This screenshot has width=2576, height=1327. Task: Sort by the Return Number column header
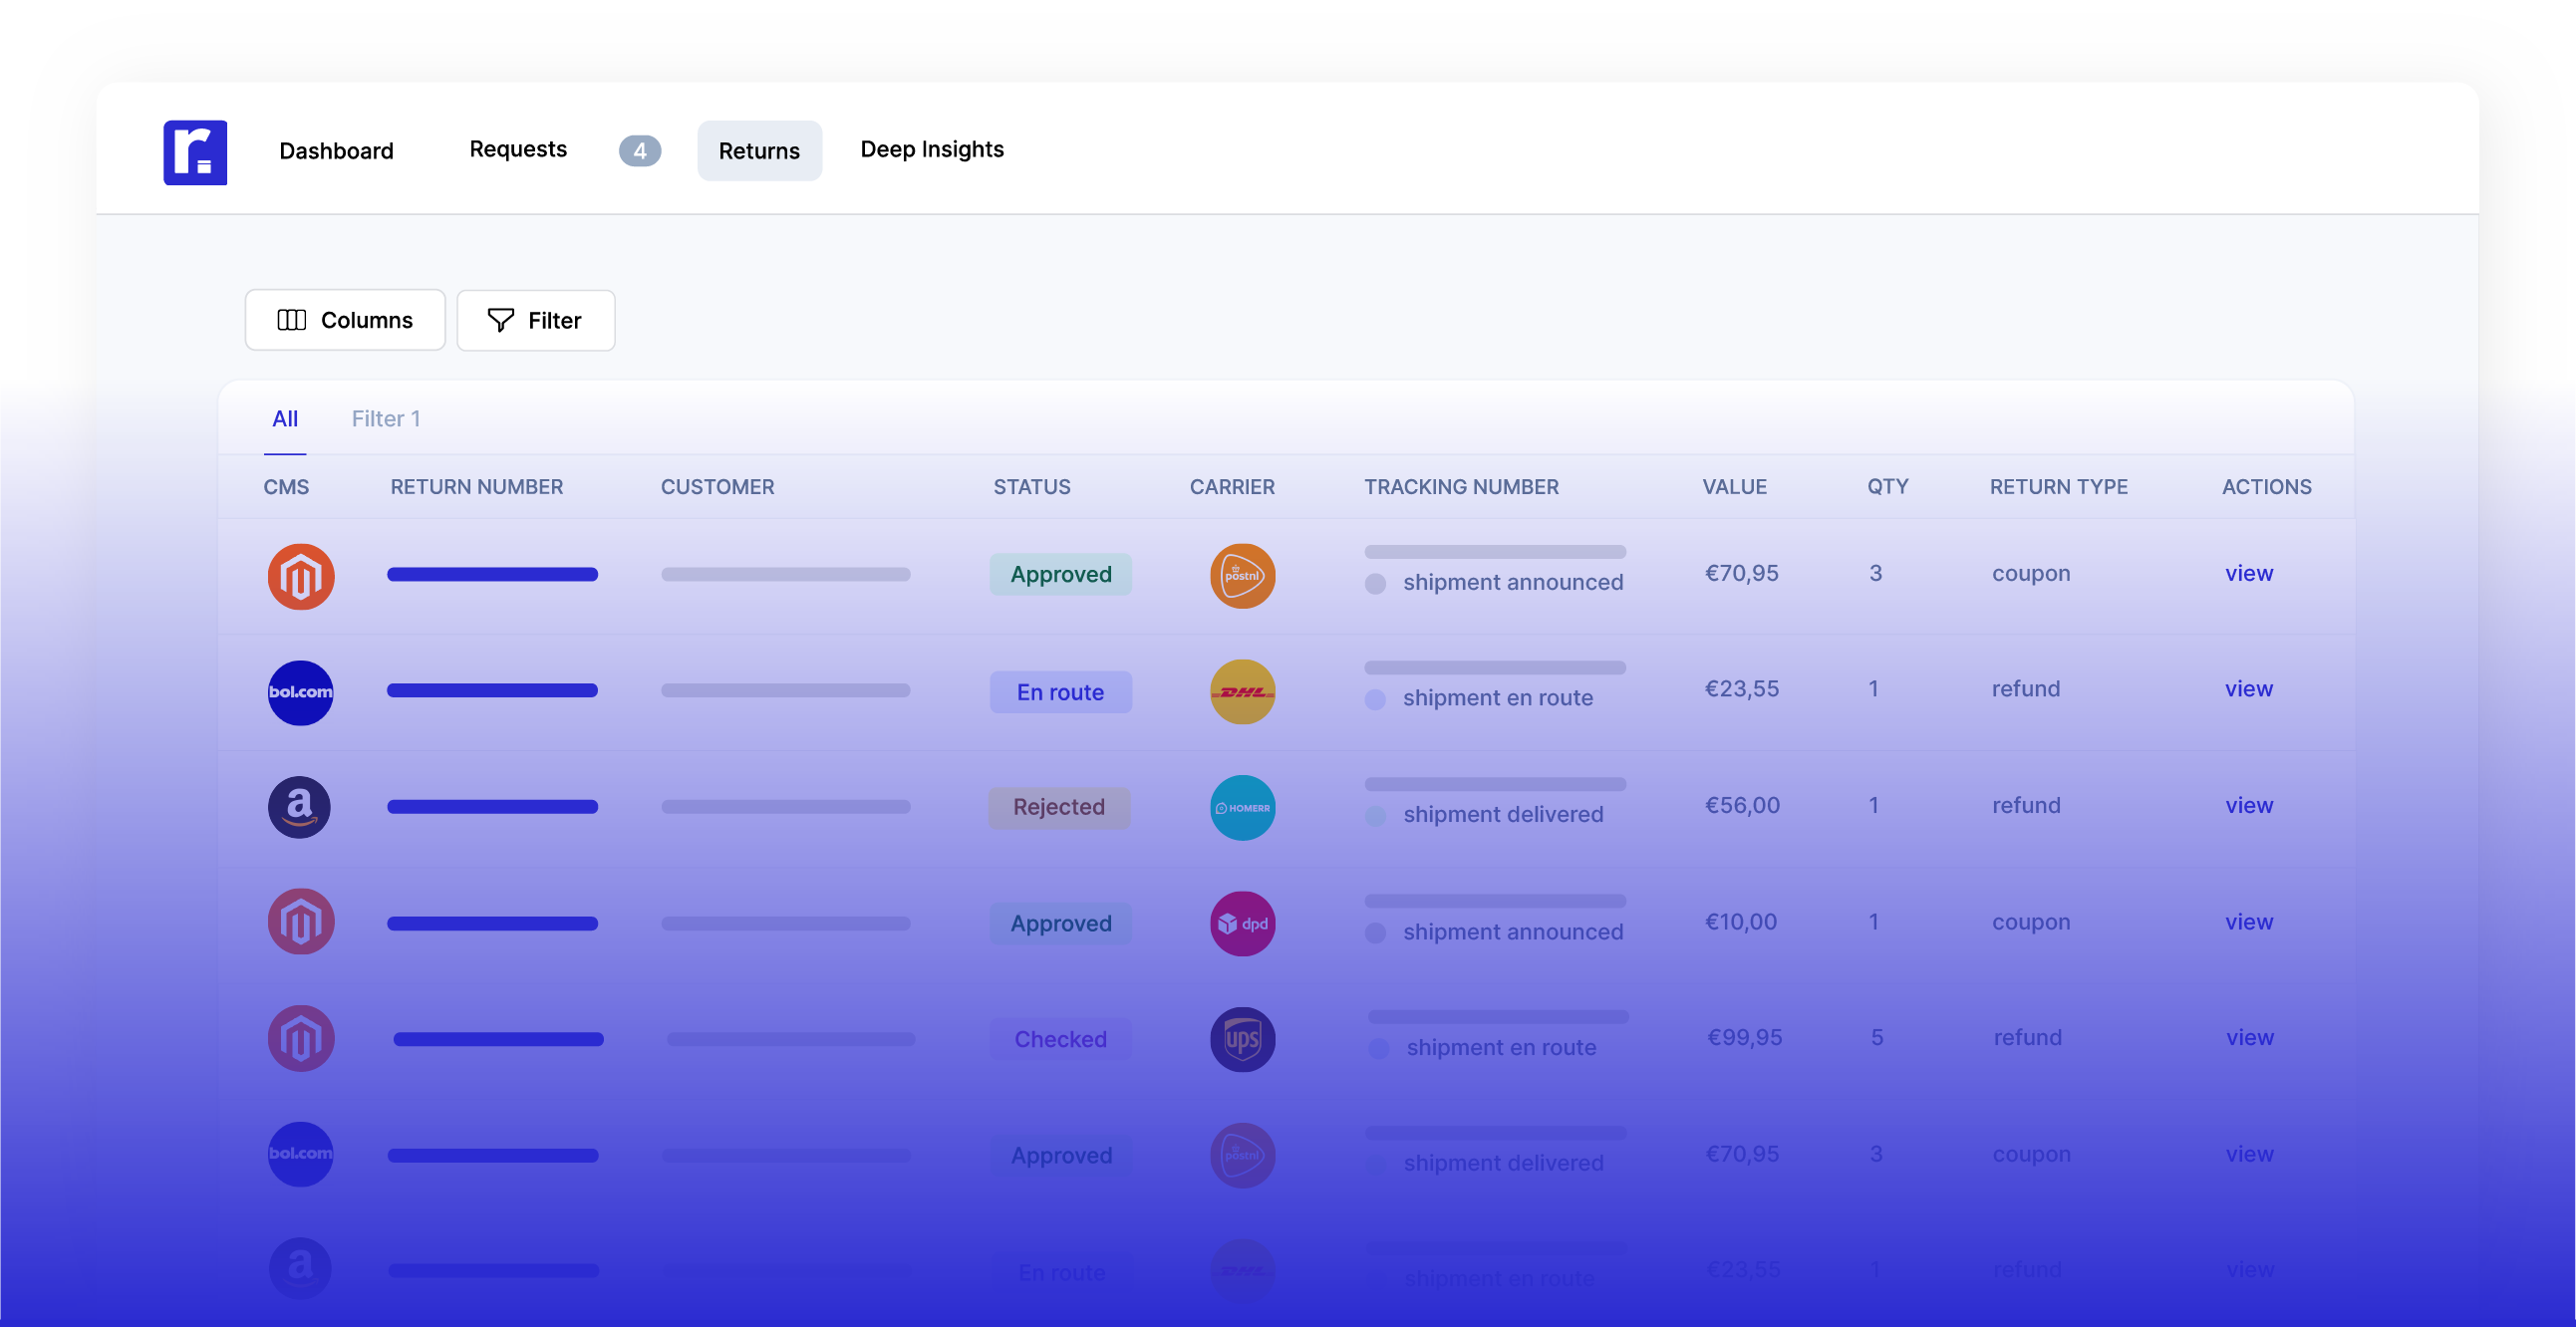pyautogui.click(x=477, y=487)
